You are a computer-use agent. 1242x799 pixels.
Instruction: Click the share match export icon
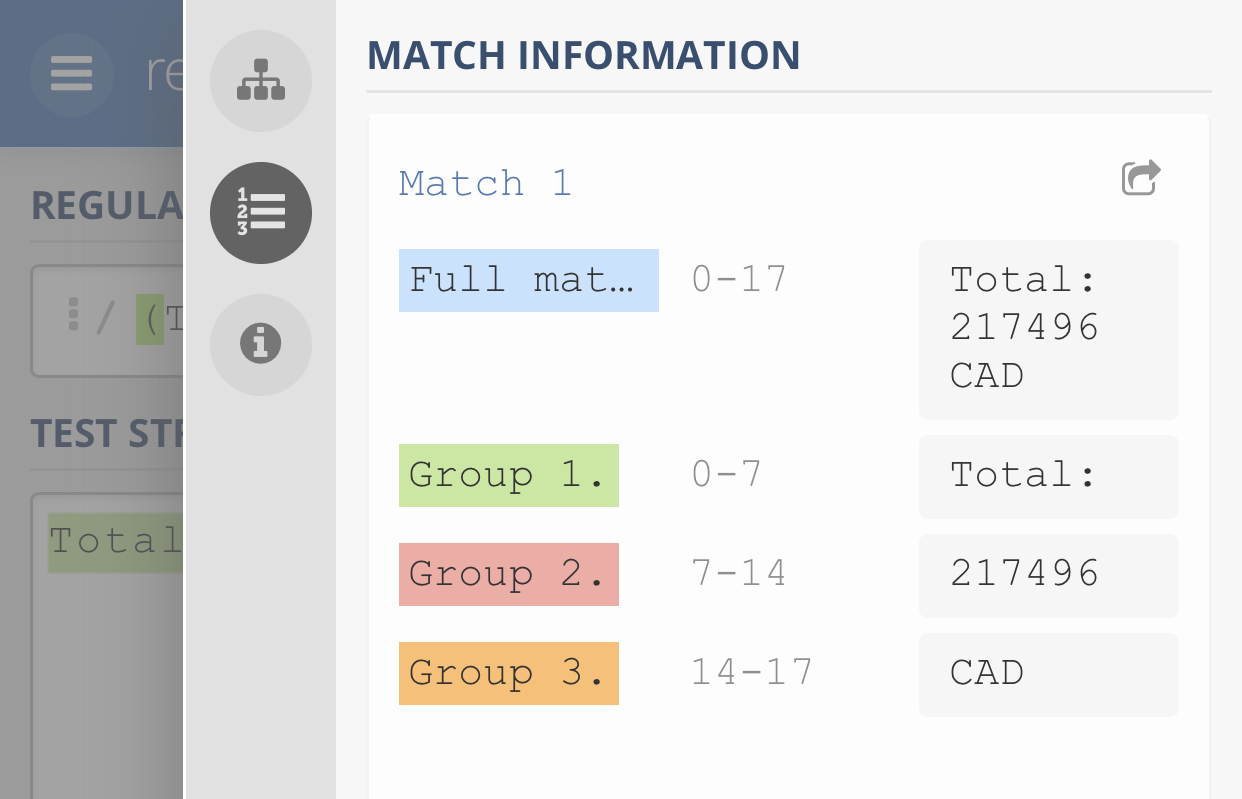1140,178
